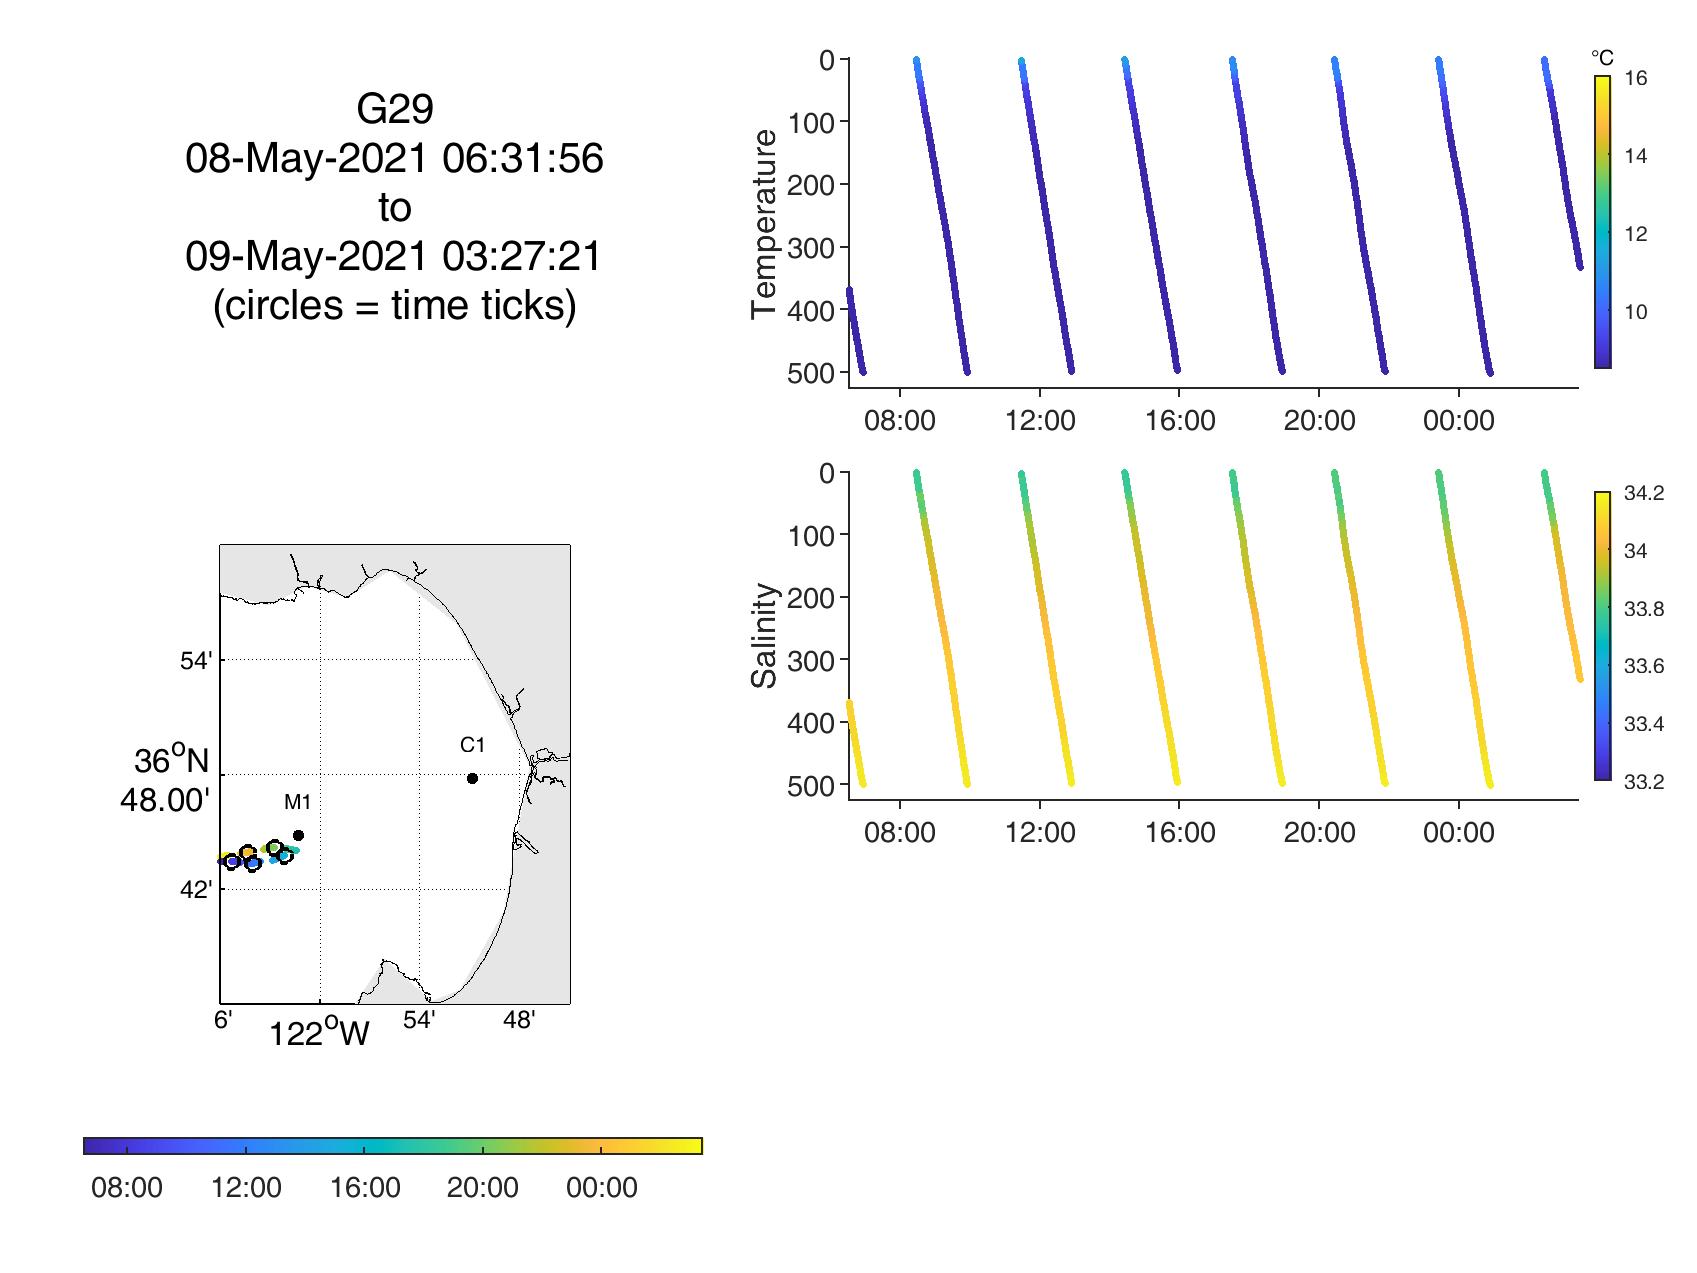The width and height of the screenshot is (1697, 1273).
Task: Click the G29 title text
Action: pos(394,109)
